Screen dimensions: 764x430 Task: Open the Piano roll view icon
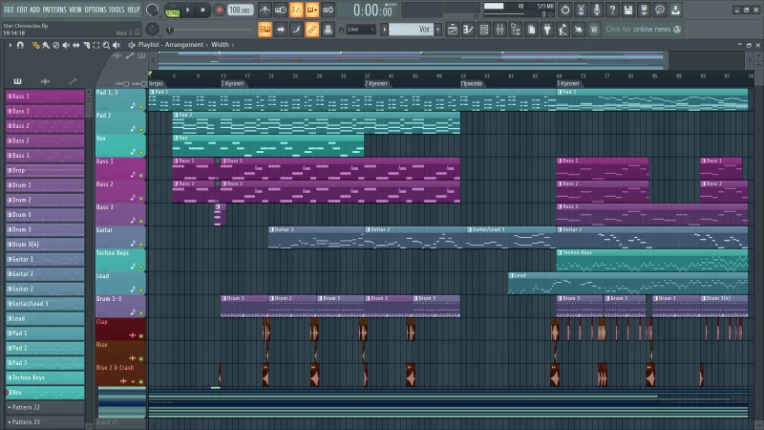pyautogui.click(x=468, y=30)
